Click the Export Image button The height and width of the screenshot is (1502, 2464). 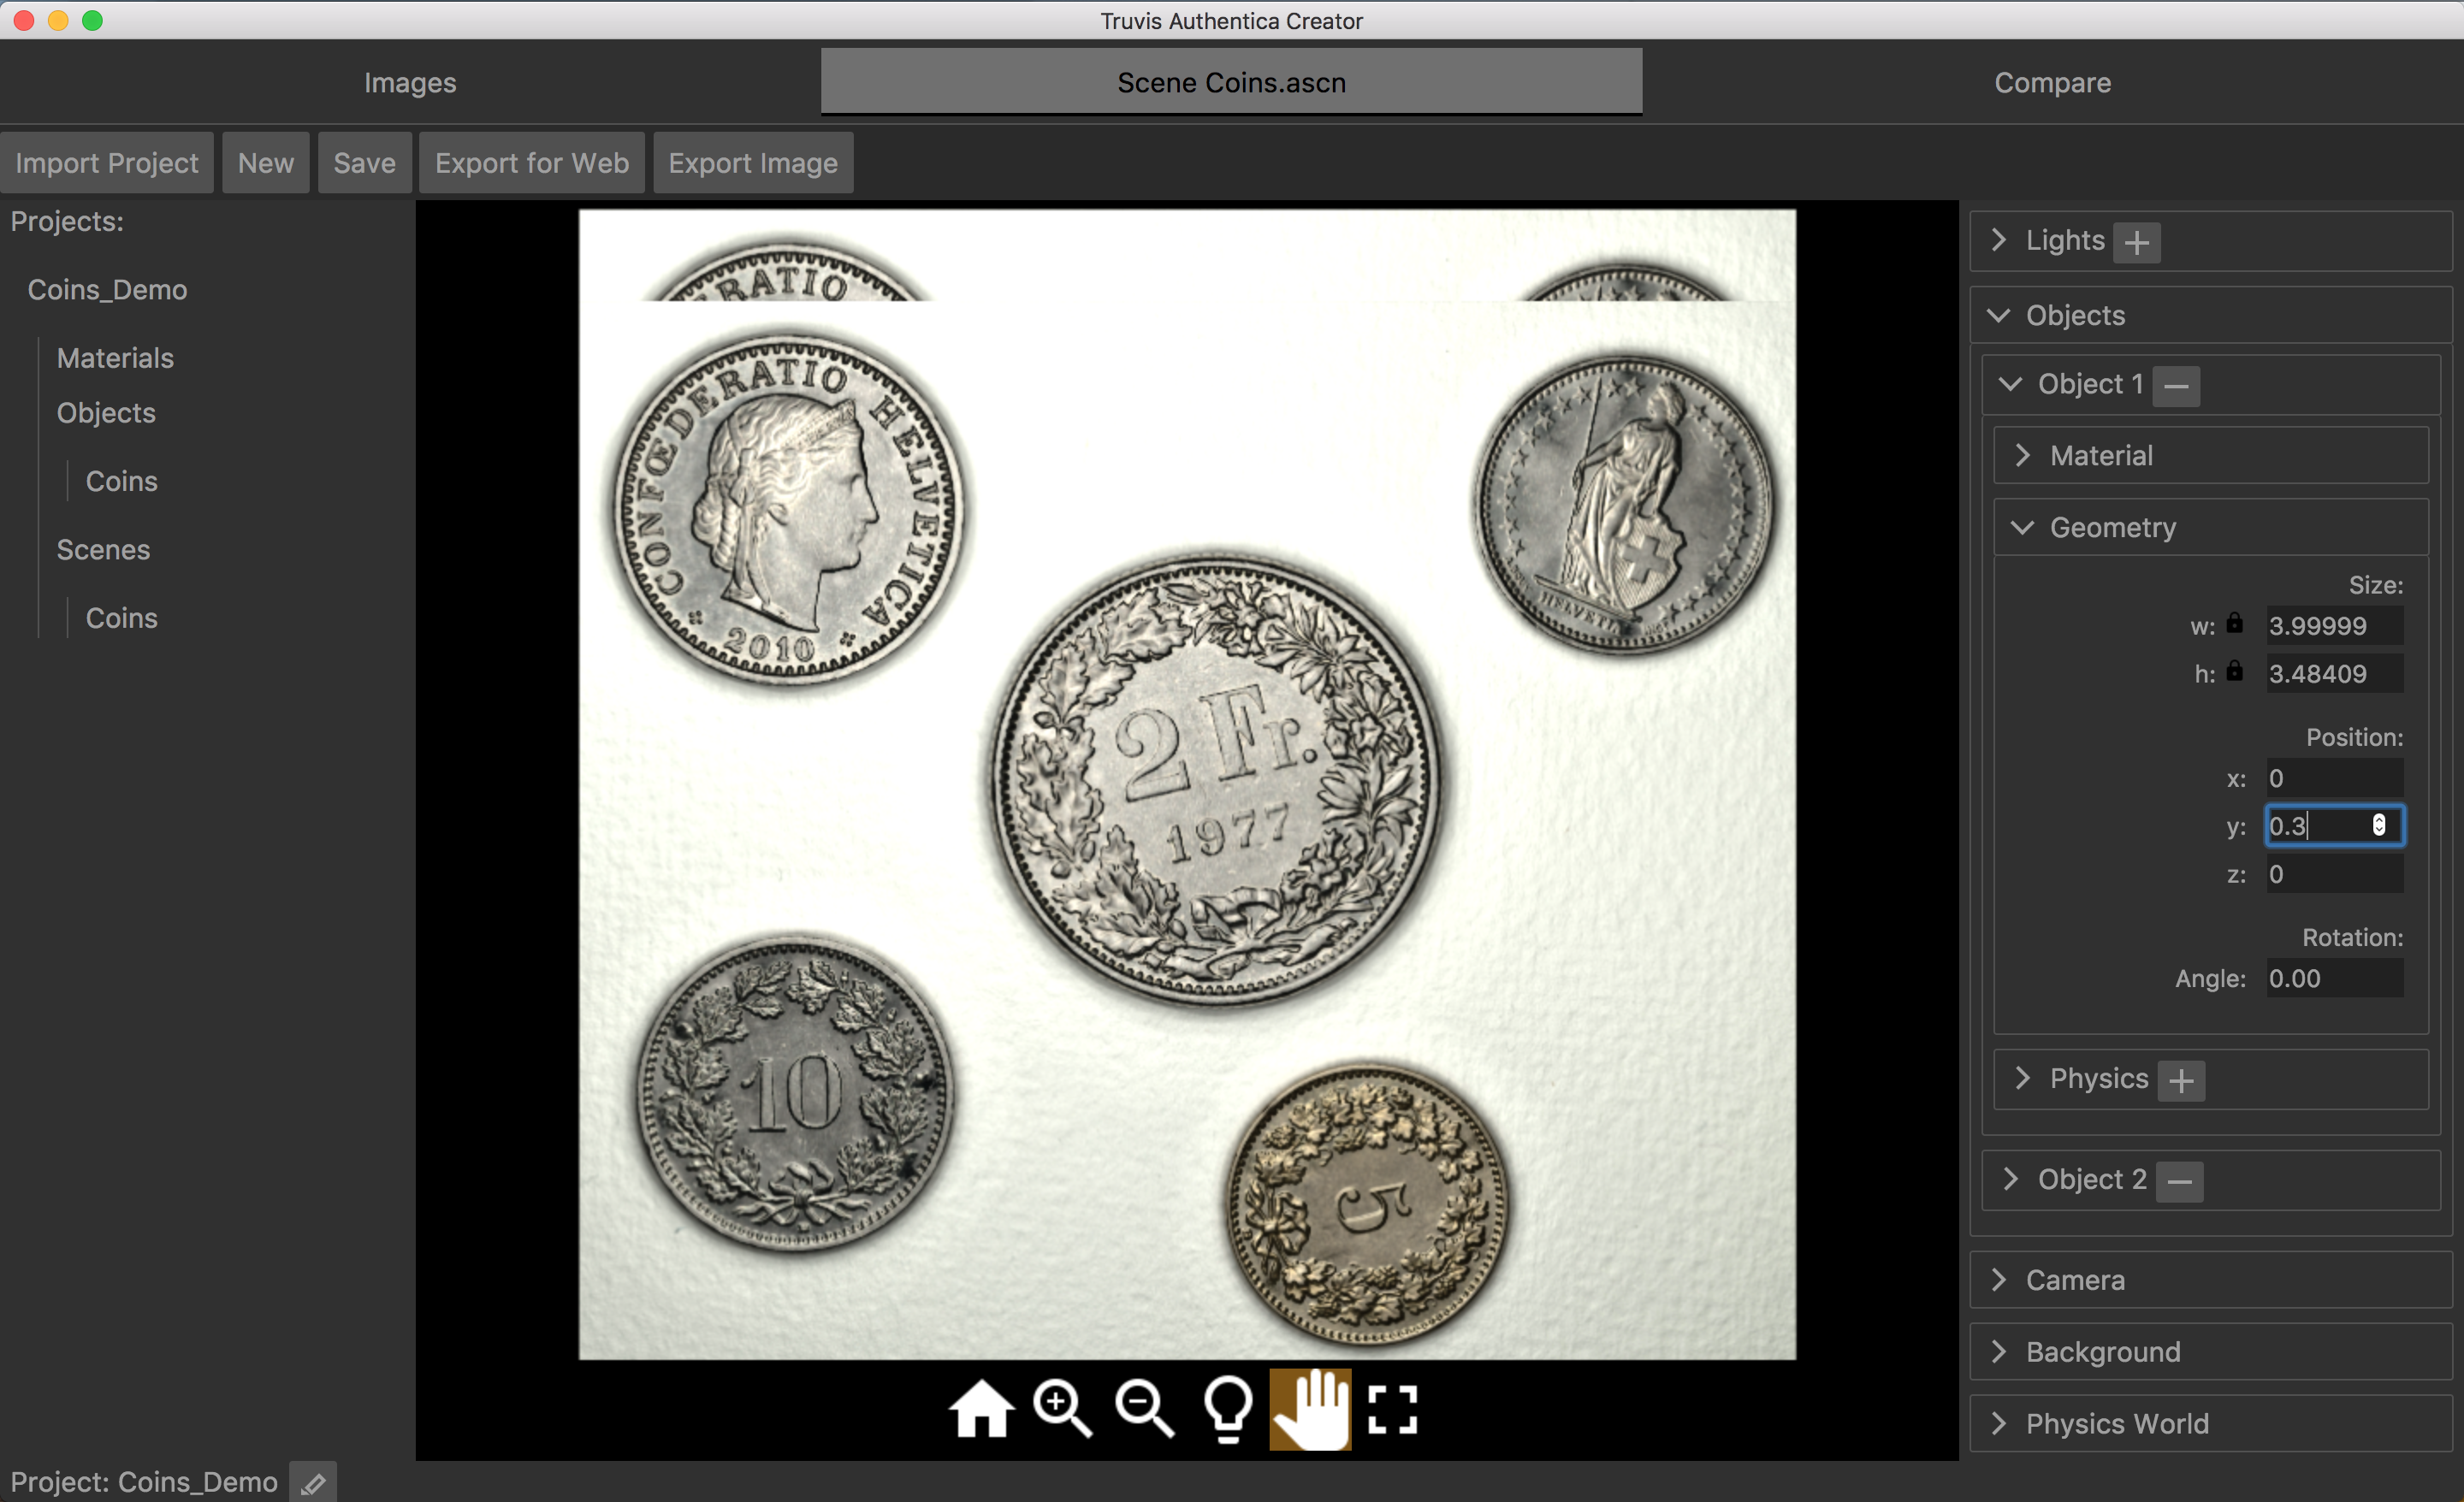pyautogui.click(x=753, y=163)
